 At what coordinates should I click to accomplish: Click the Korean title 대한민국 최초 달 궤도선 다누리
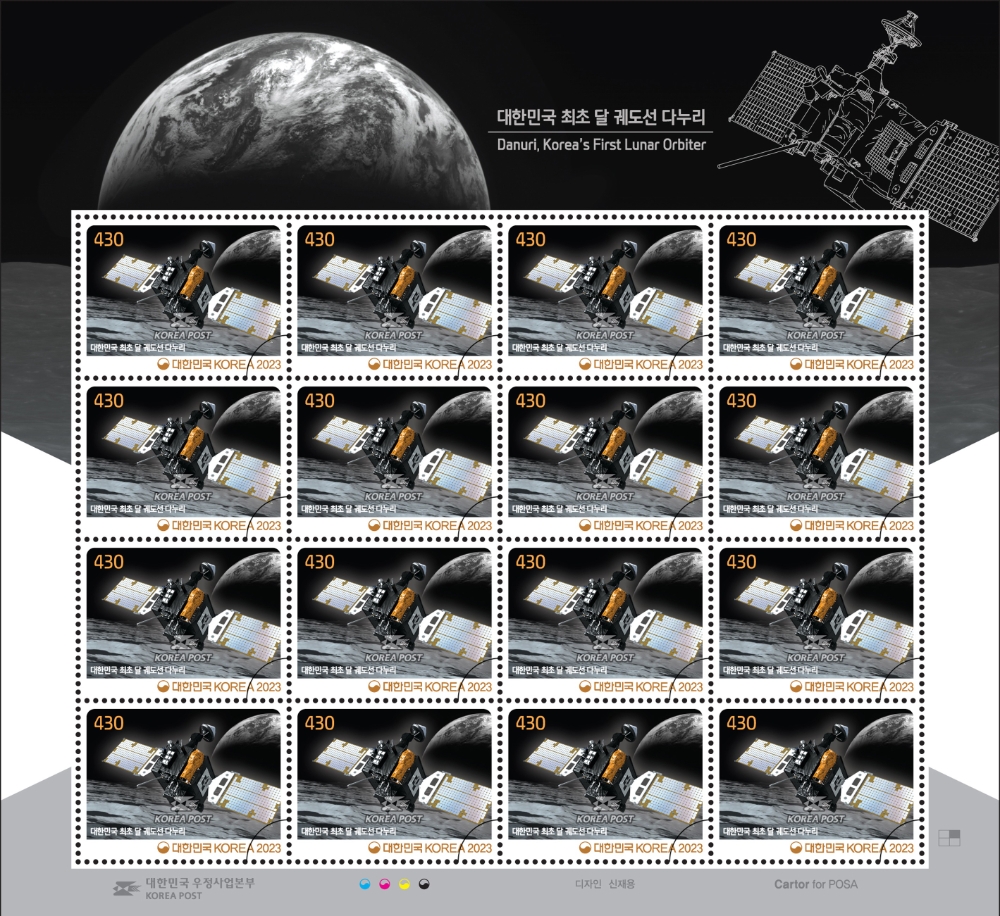pyautogui.click(x=601, y=117)
